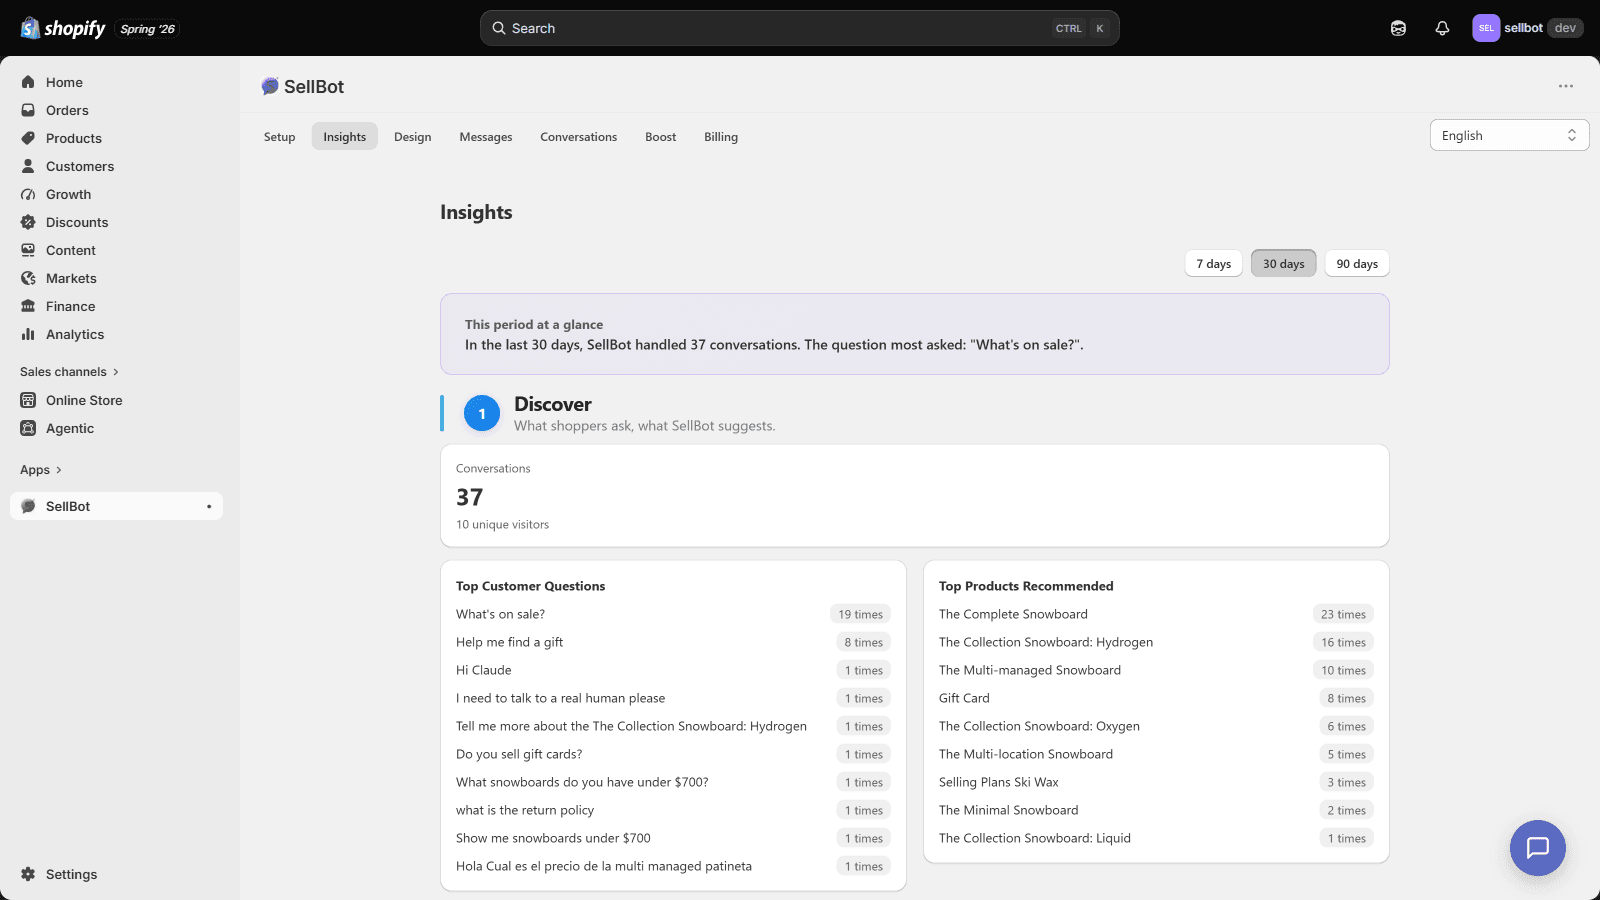
Task: Open Products in the sidebar
Action: point(116,138)
